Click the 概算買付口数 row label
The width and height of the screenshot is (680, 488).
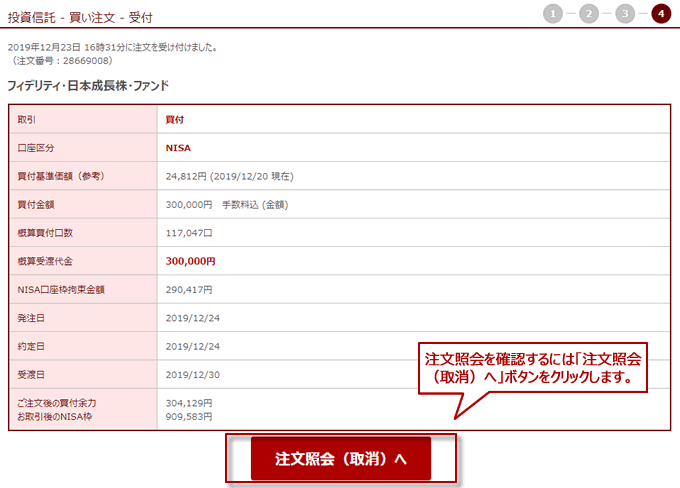tap(45, 233)
